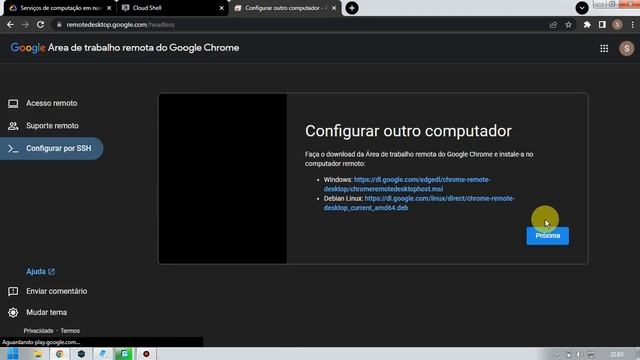Select the Configurar outro computador tab
The height and width of the screenshot is (360, 640).
click(284, 8)
